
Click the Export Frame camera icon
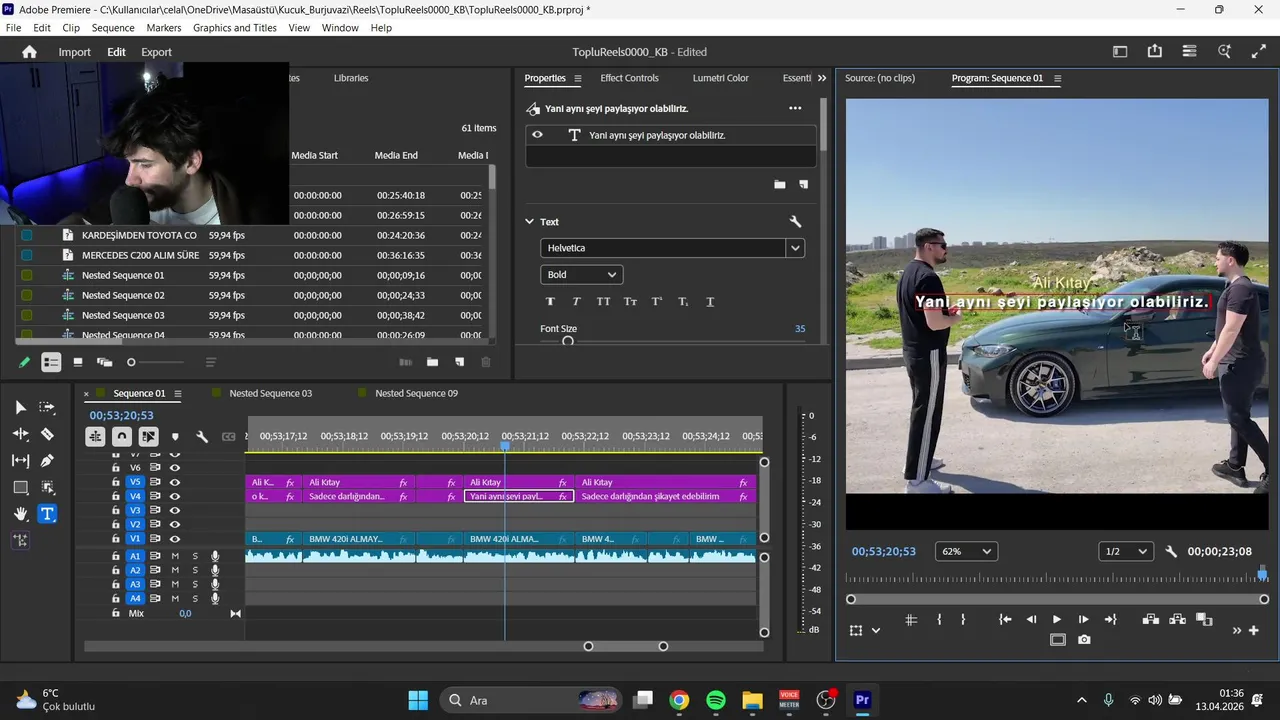[1084, 640]
